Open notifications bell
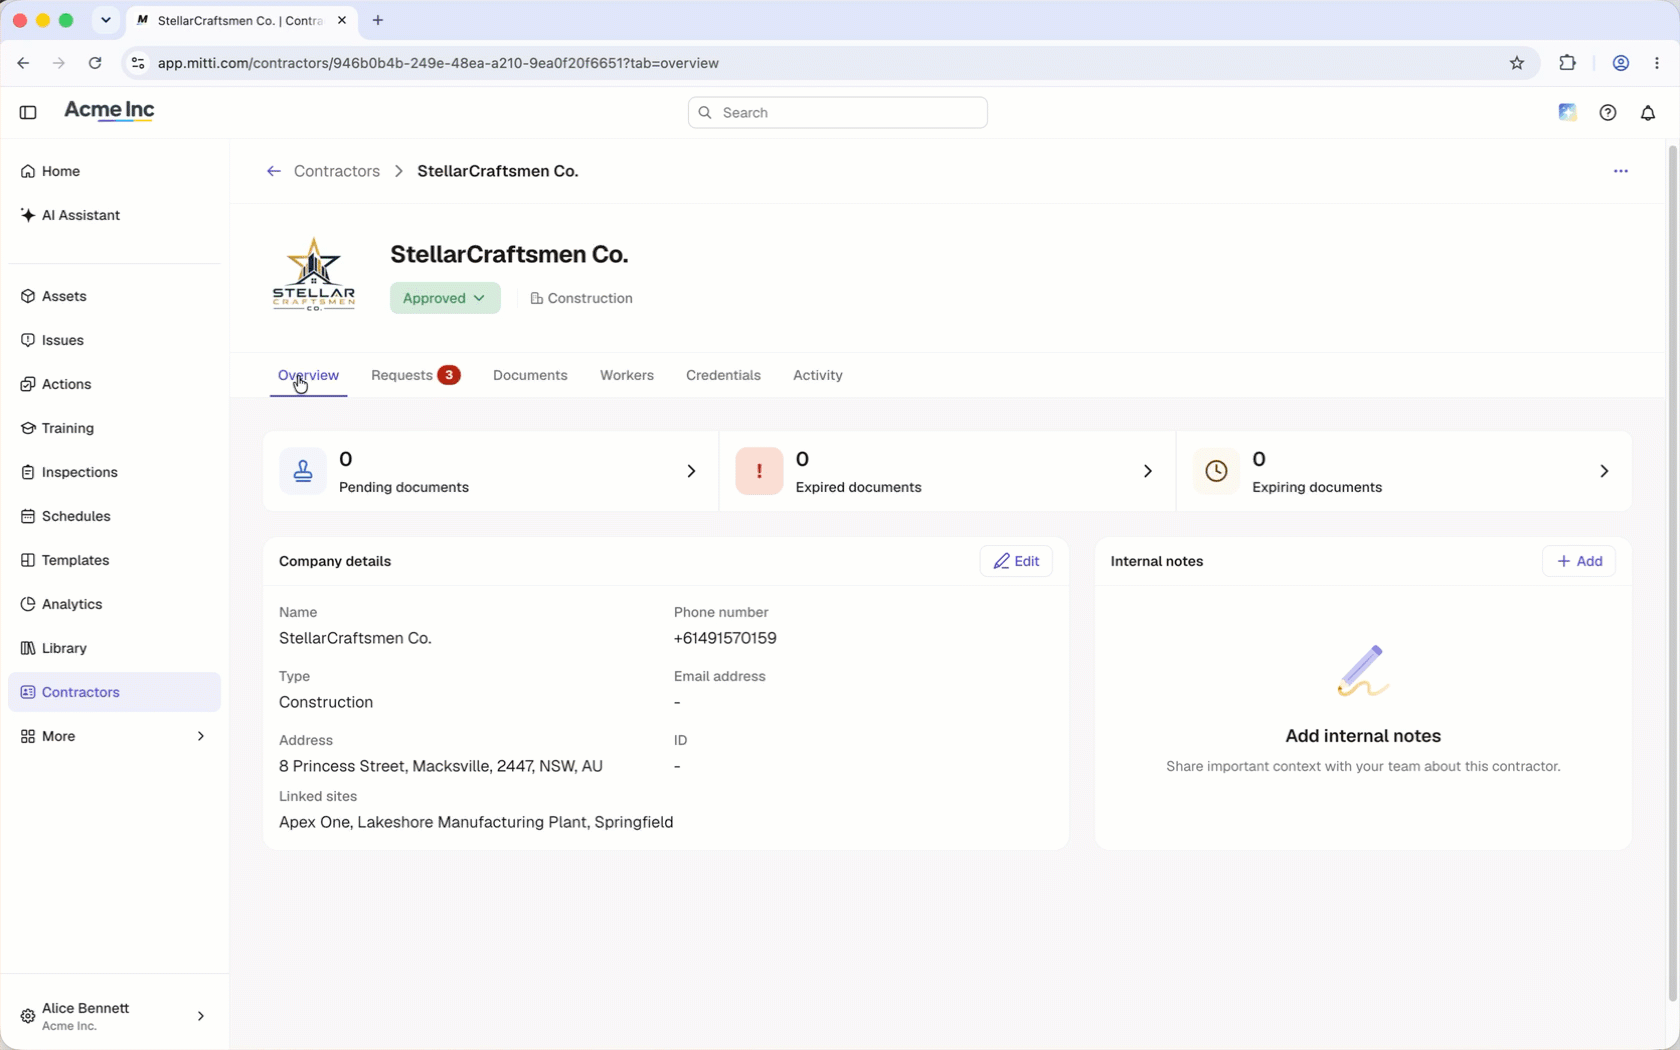The image size is (1680, 1050). coord(1648,113)
